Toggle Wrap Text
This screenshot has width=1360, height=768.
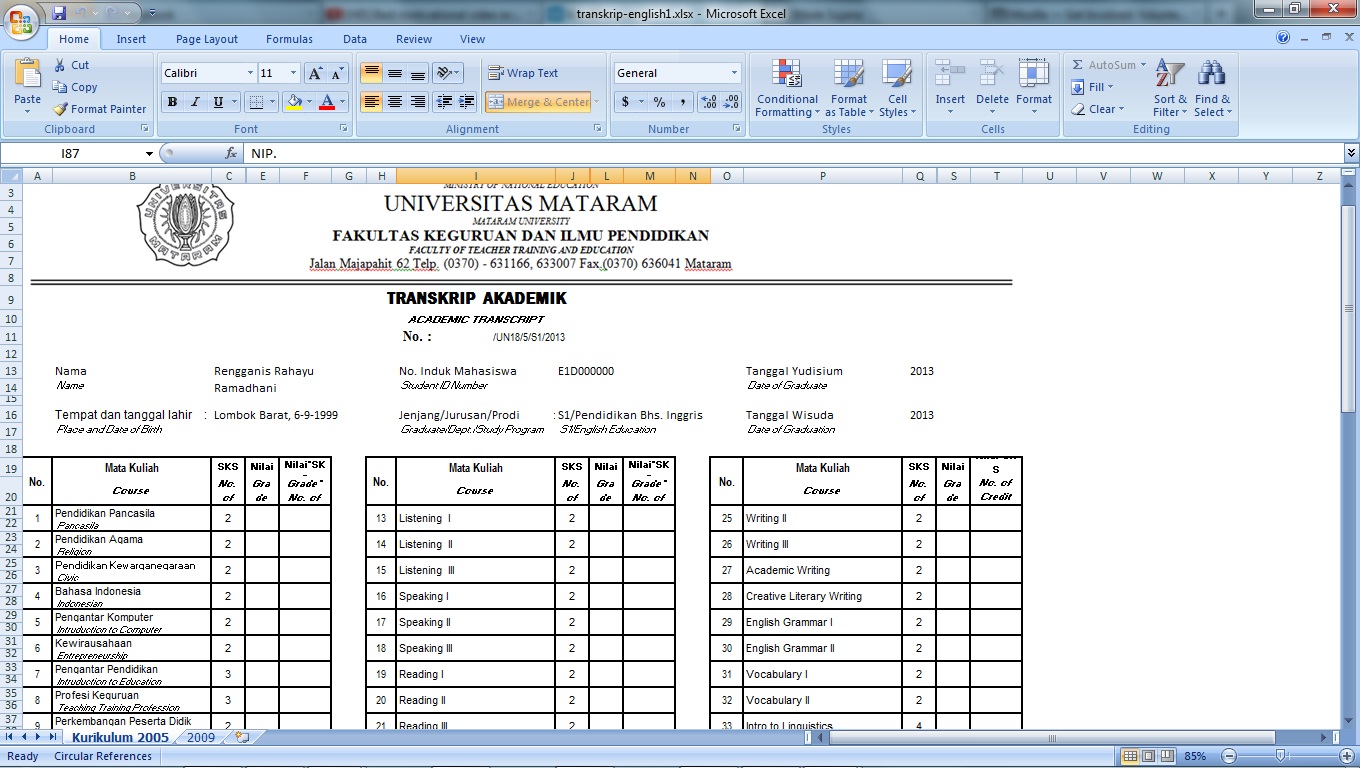523,73
